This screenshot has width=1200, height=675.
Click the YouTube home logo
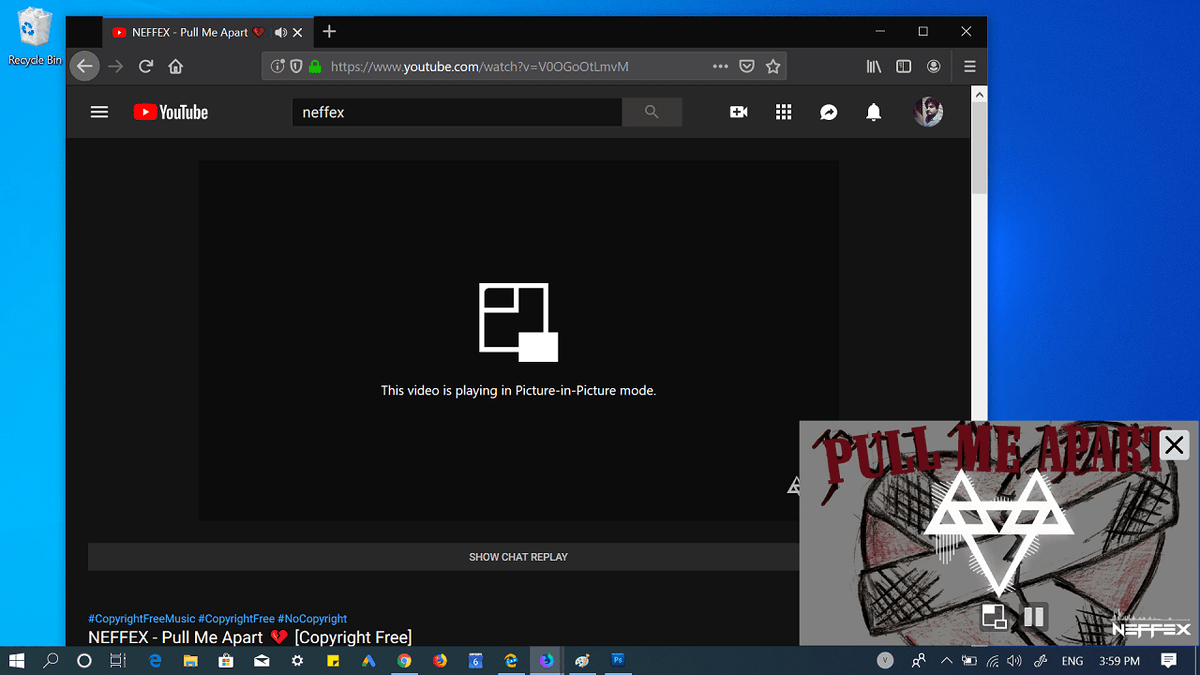click(x=170, y=112)
